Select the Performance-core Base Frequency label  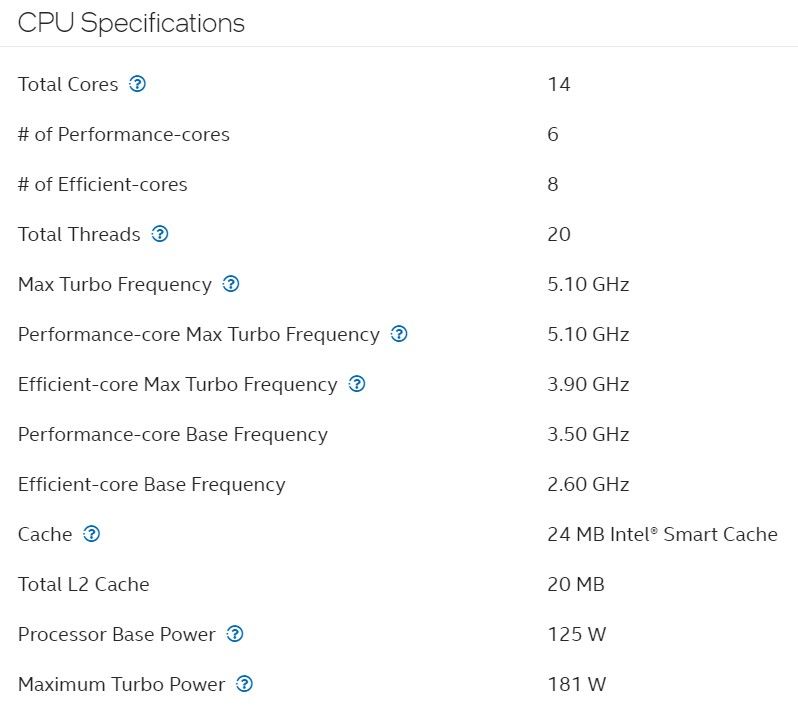point(173,435)
